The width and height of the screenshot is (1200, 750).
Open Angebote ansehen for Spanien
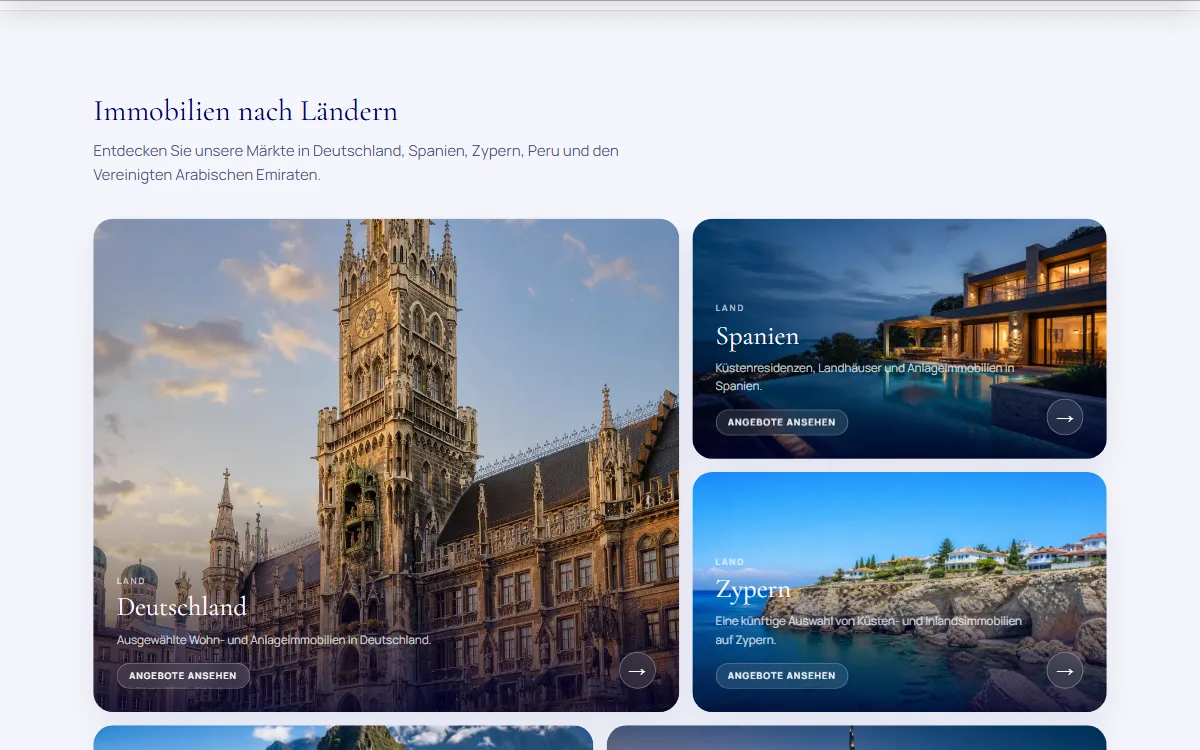click(x=782, y=422)
